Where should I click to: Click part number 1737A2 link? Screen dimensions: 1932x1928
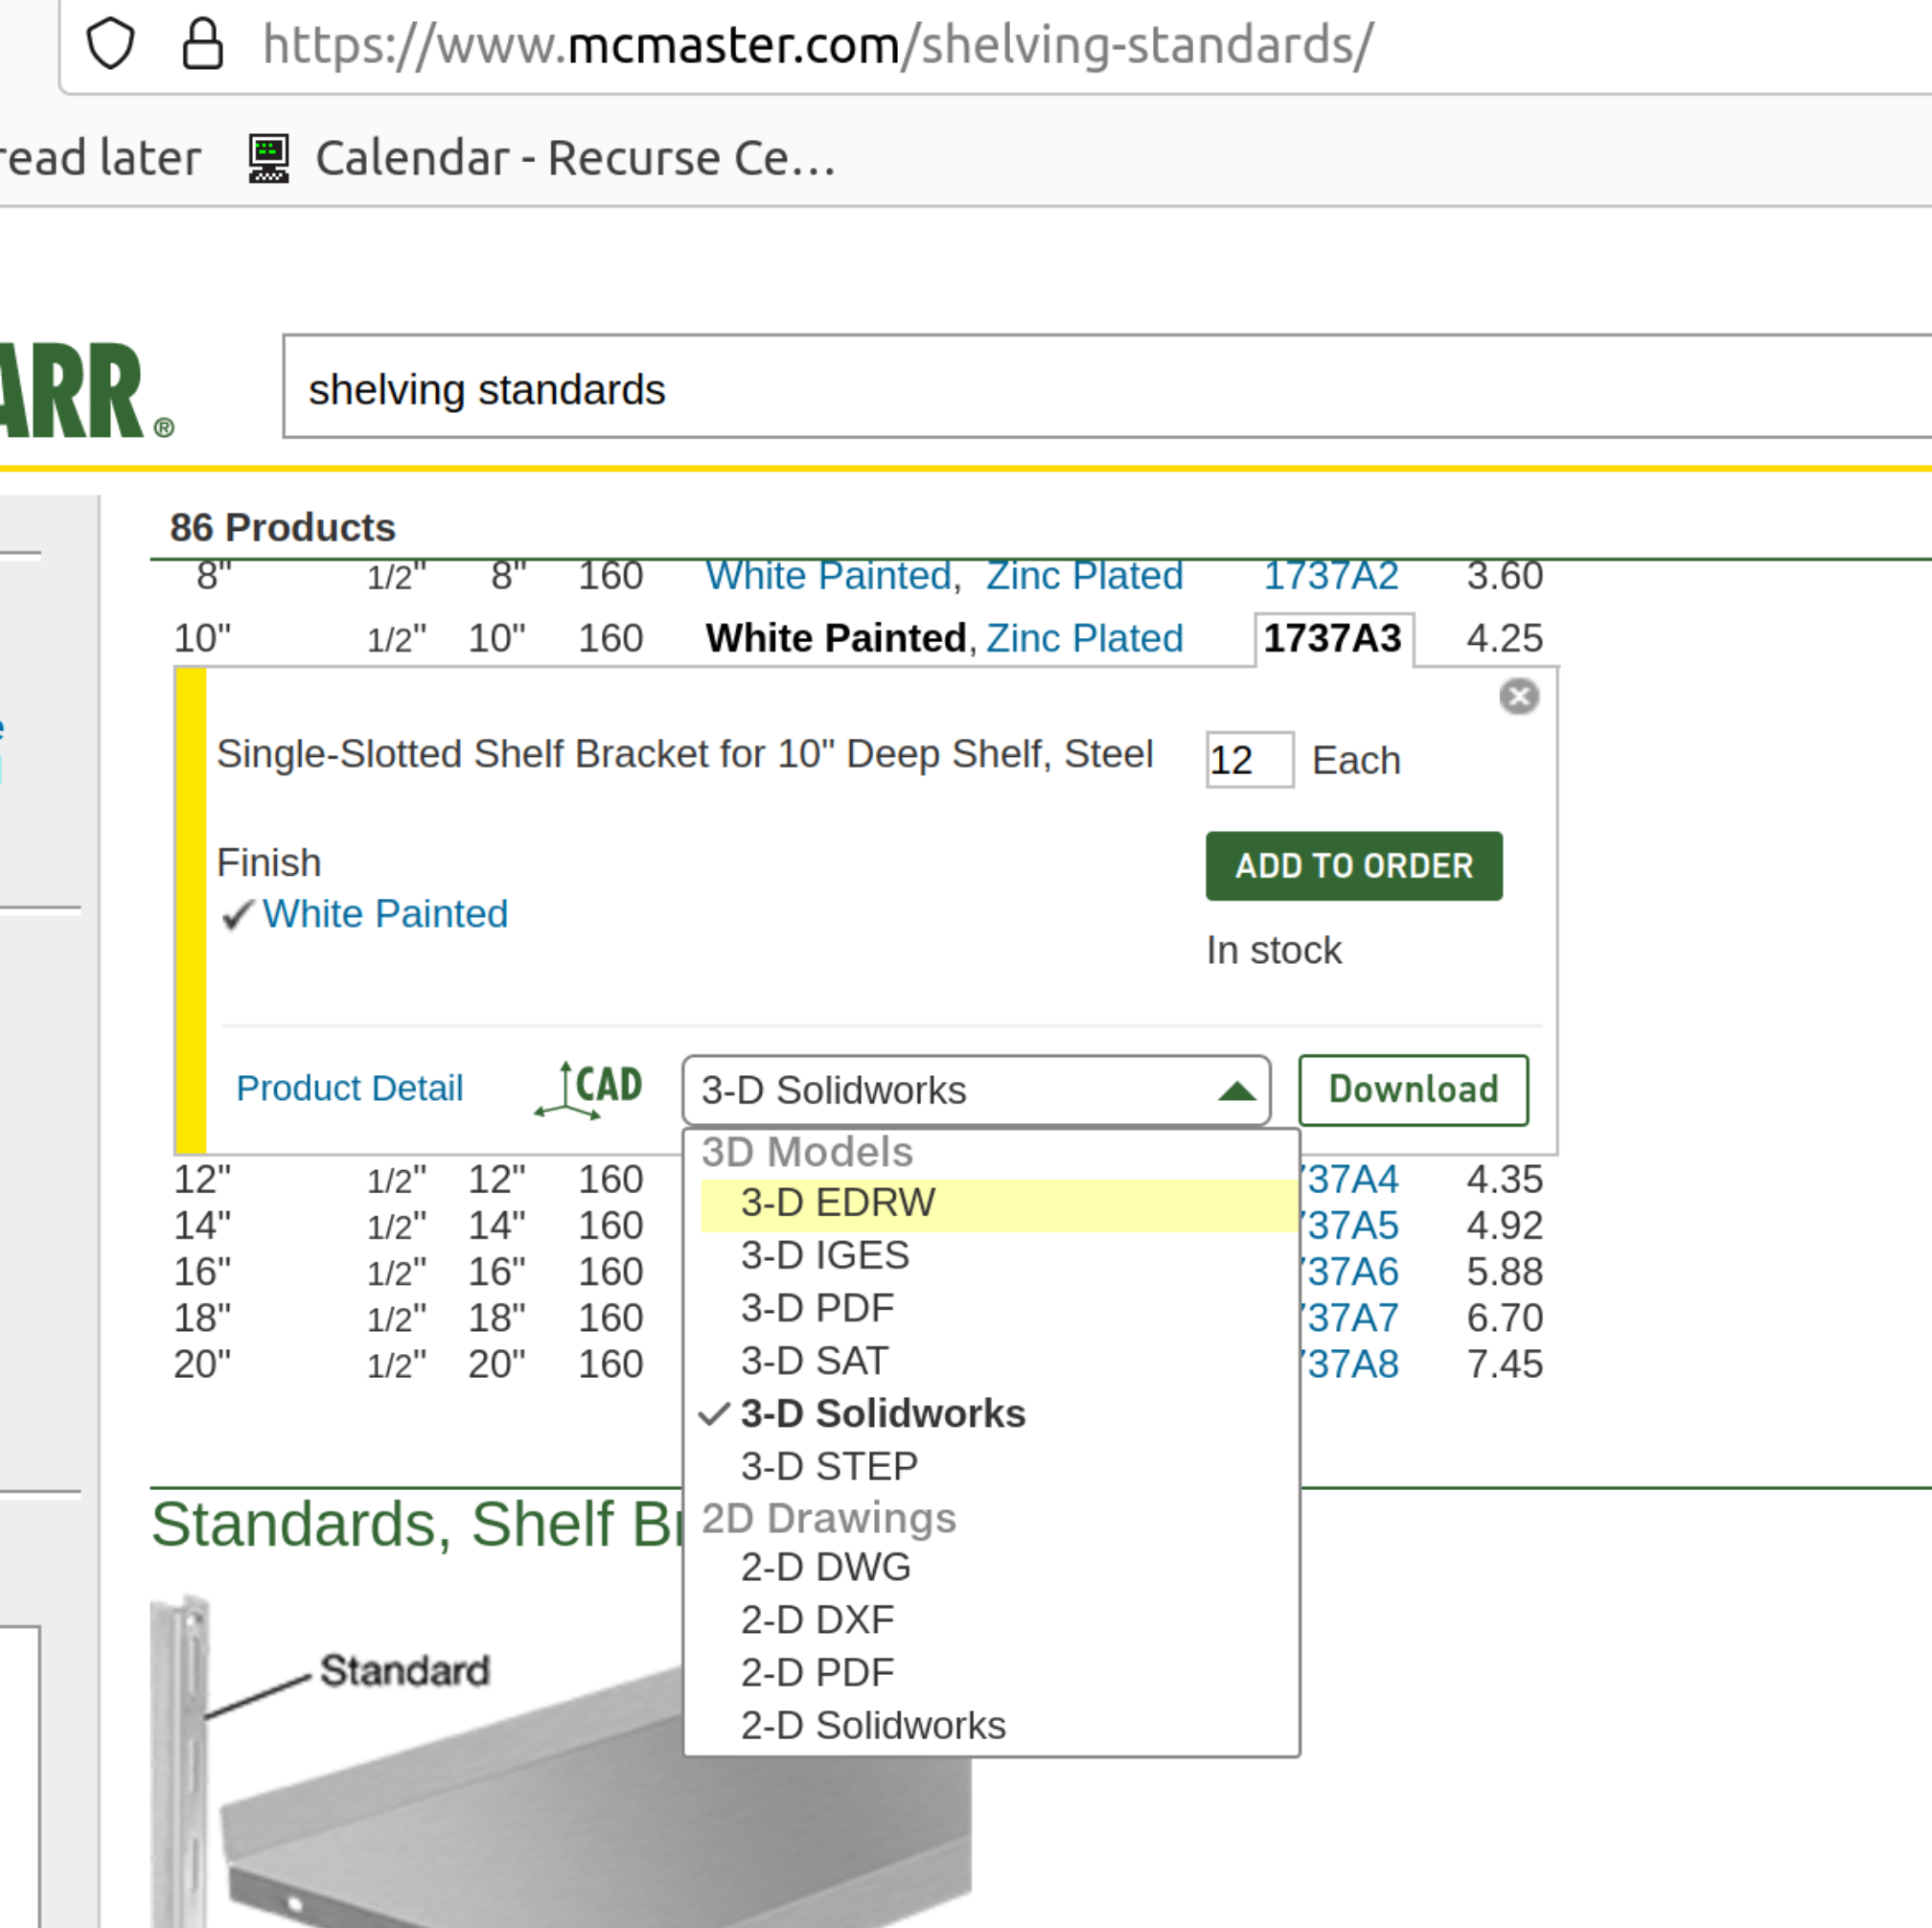point(1331,577)
